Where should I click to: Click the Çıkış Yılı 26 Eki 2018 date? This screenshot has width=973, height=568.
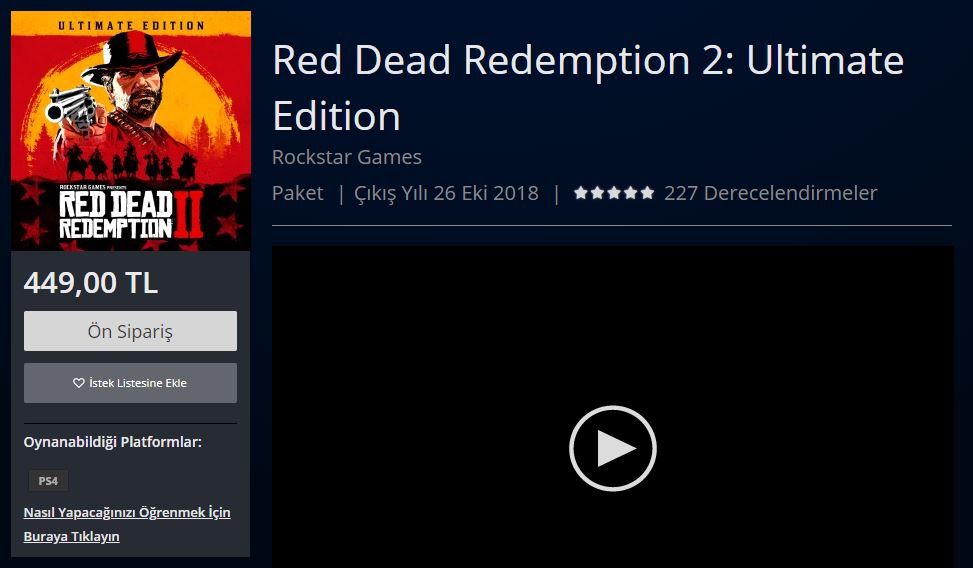pos(446,193)
